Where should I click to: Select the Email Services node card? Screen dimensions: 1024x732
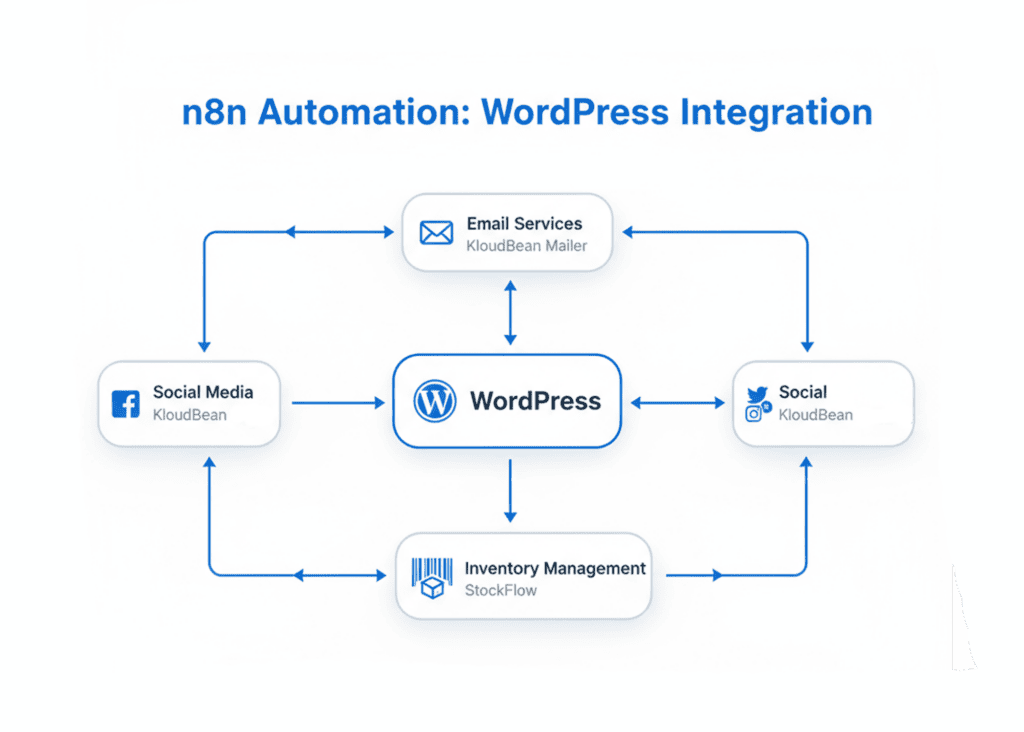click(x=507, y=232)
